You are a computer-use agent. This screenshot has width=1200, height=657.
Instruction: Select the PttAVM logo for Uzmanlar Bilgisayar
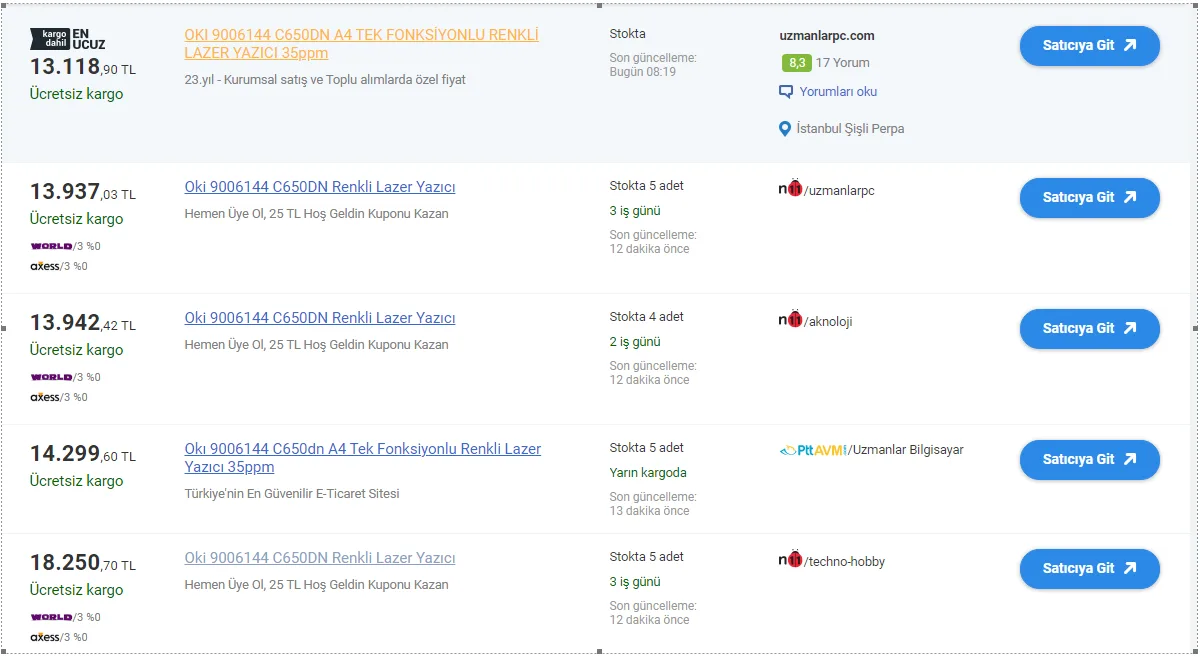812,450
